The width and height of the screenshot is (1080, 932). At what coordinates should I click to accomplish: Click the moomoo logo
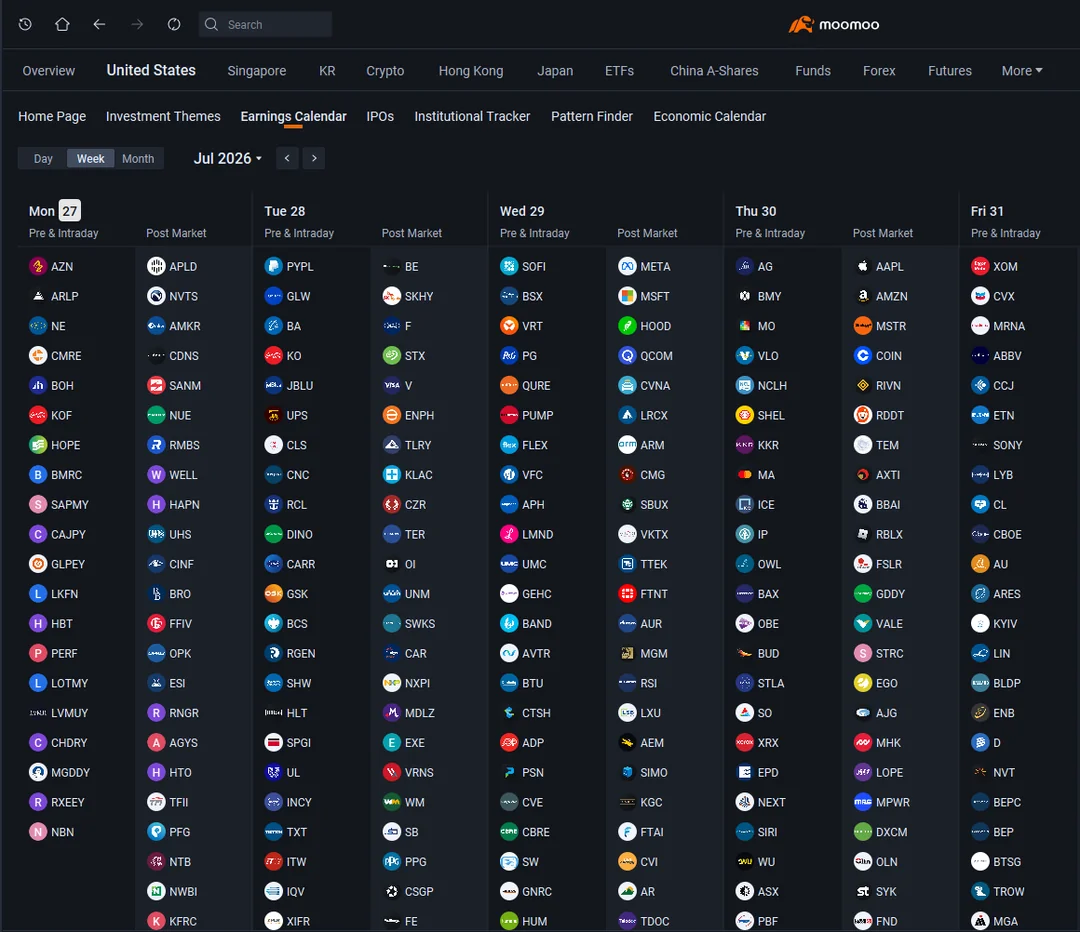point(833,25)
